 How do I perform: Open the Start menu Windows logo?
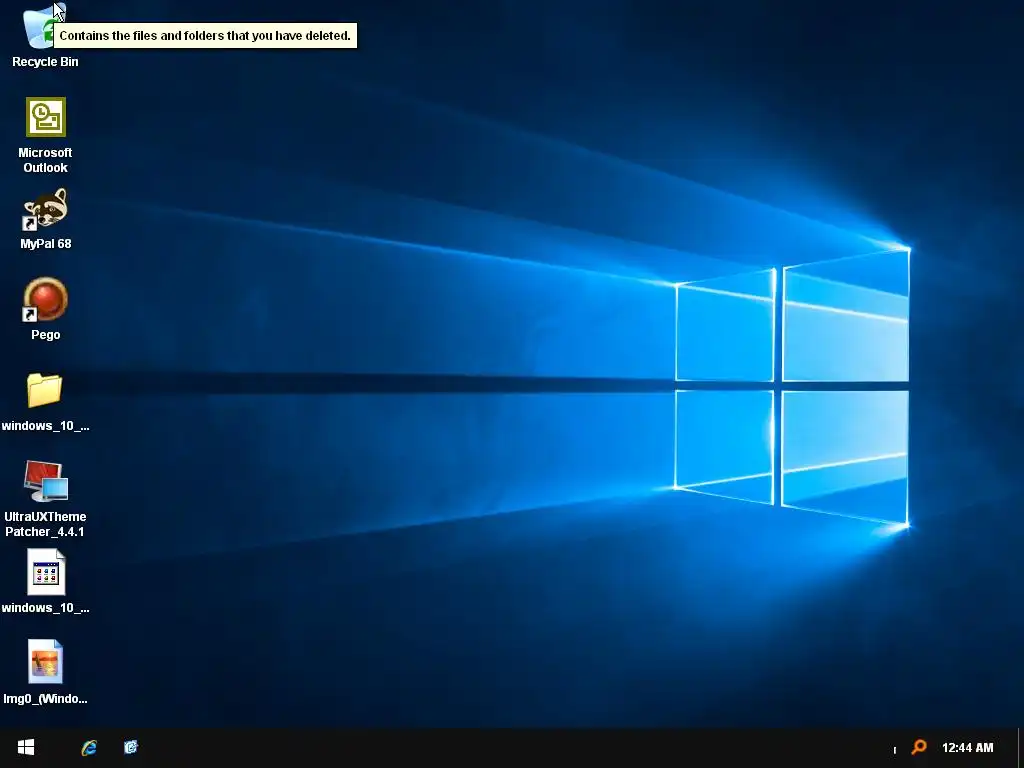click(x=25, y=747)
